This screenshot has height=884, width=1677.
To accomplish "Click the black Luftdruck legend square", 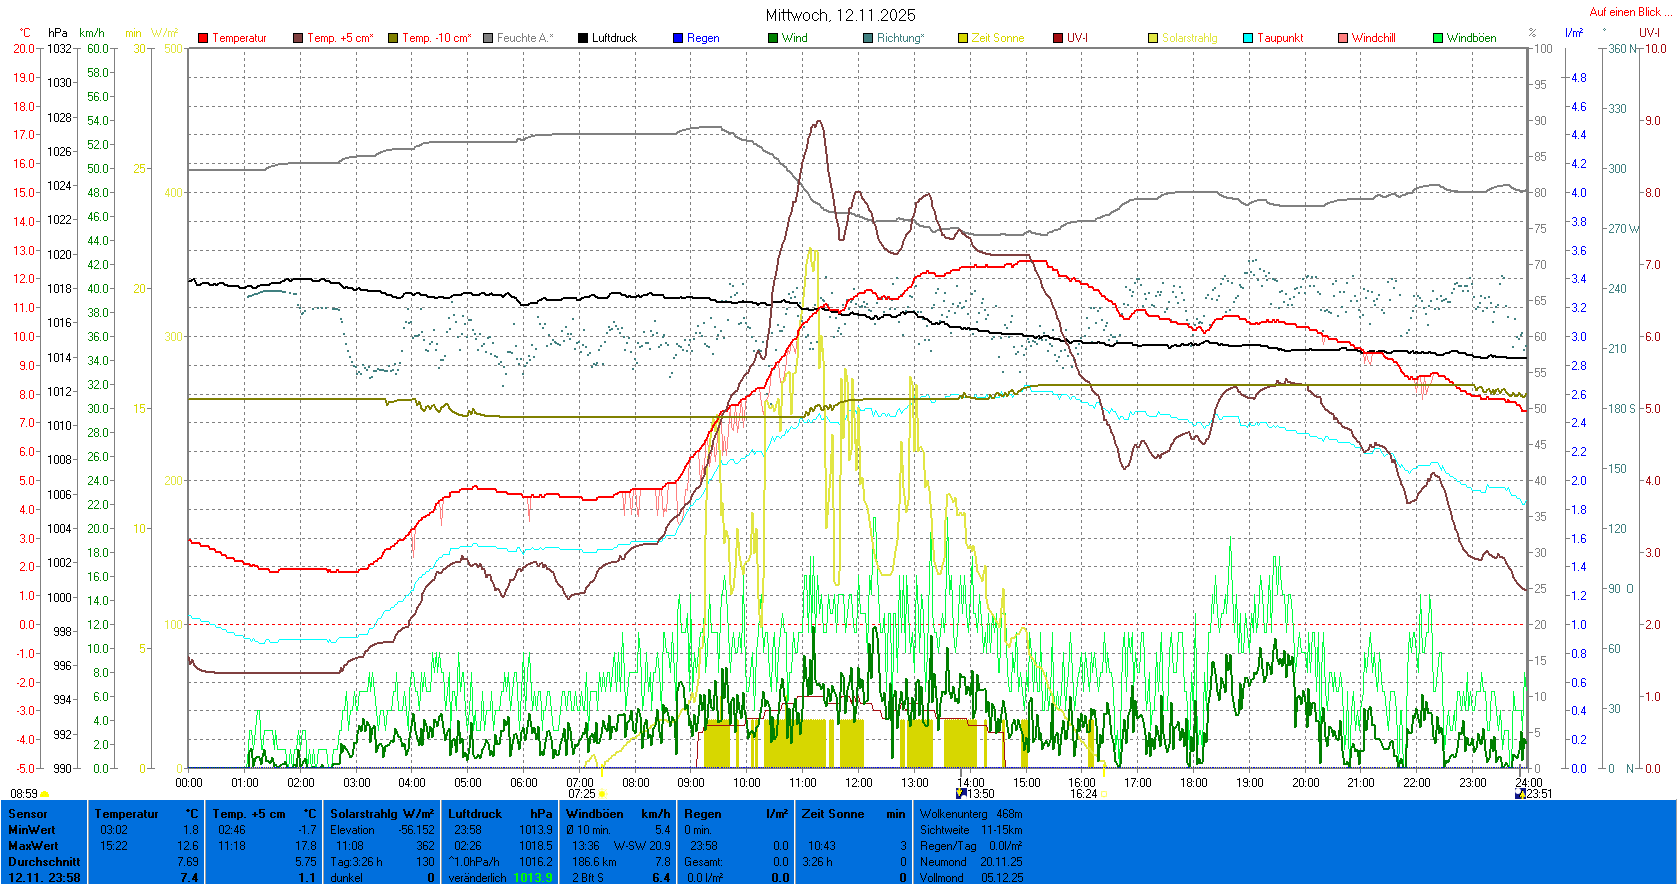I will point(583,38).
